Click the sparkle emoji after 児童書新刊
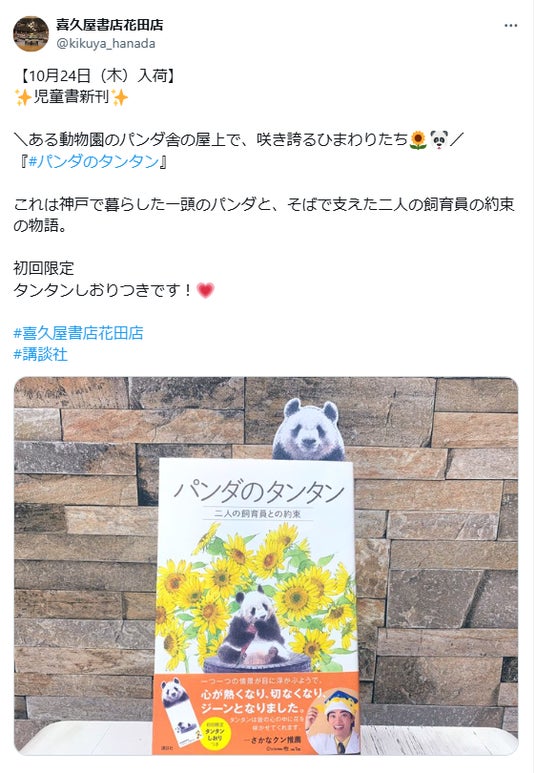The width and height of the screenshot is (536, 773). coord(119,97)
